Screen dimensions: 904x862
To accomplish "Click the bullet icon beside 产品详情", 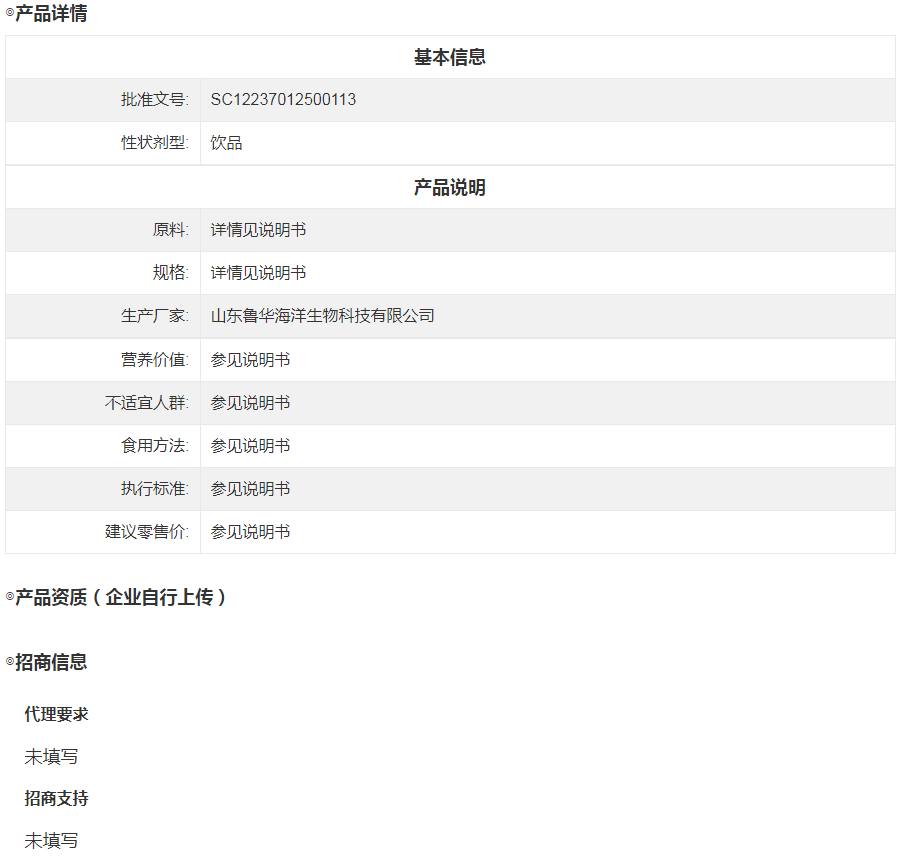I will click(10, 12).
